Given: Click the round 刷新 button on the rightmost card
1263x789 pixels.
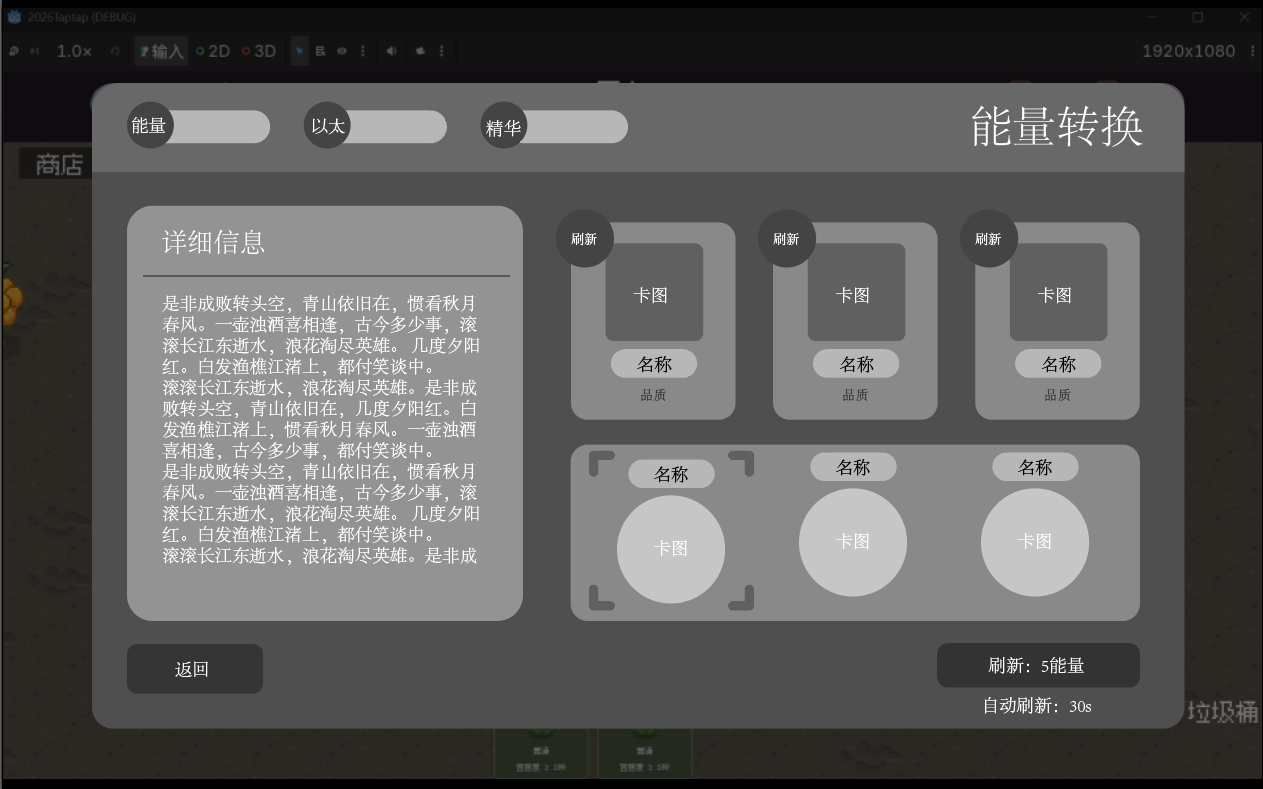Looking at the screenshot, I should point(989,239).
